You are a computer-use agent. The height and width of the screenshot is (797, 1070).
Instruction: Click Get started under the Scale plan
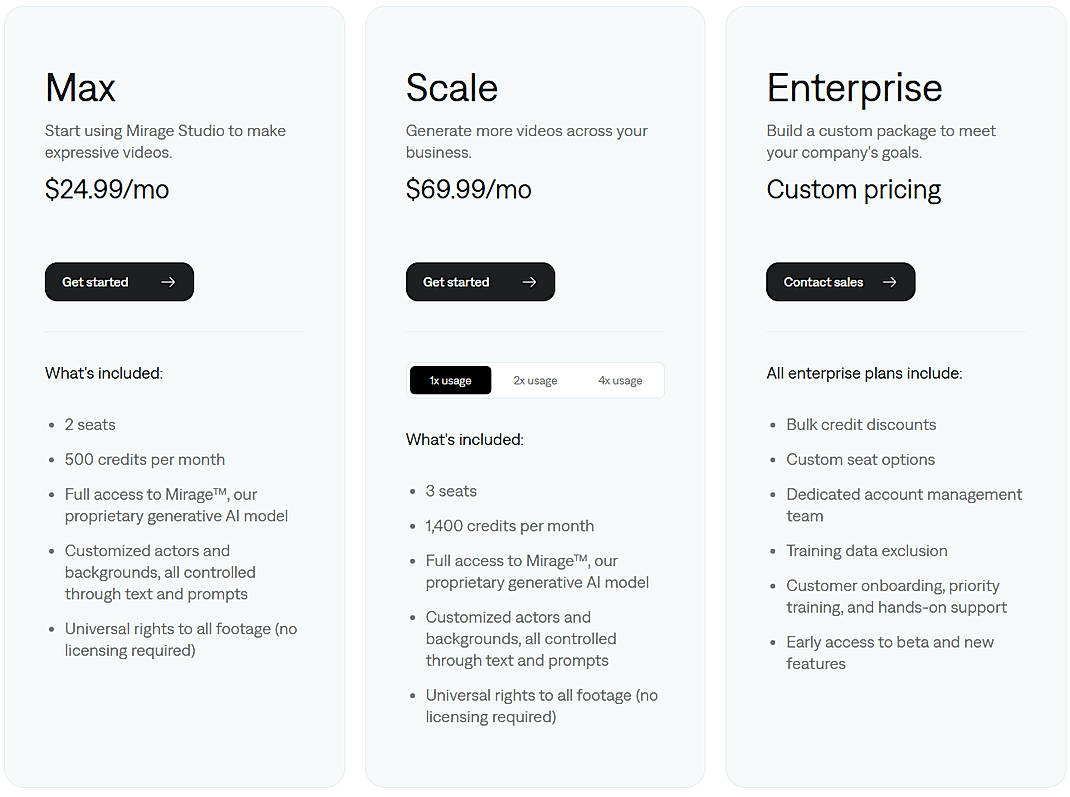click(x=480, y=282)
